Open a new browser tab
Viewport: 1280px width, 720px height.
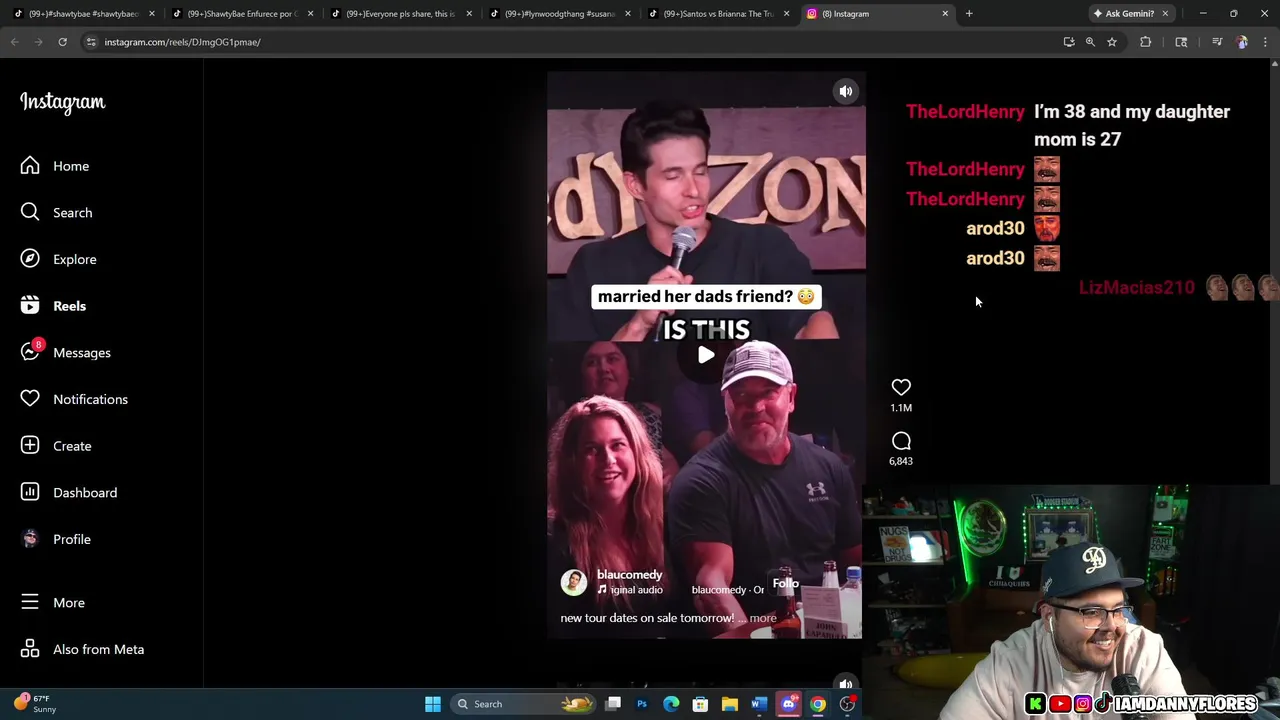(x=969, y=14)
